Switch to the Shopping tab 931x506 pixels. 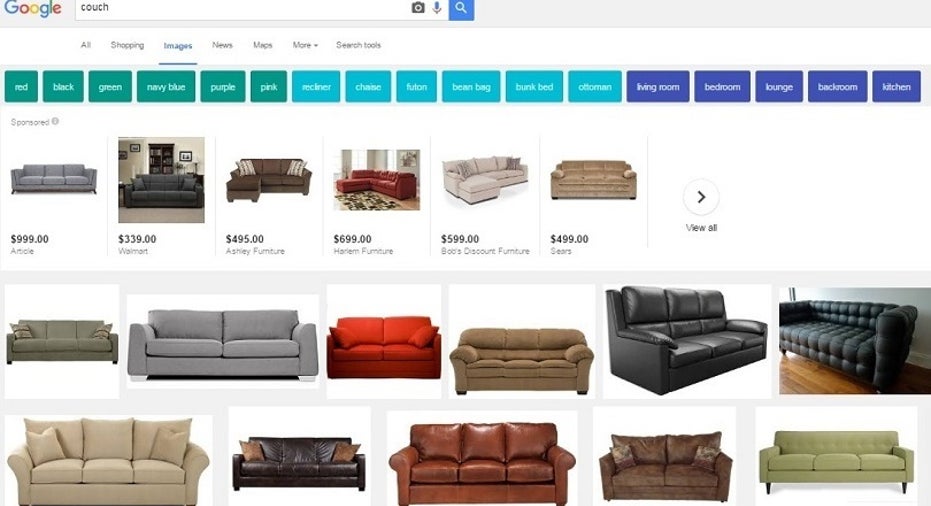pyautogui.click(x=127, y=45)
